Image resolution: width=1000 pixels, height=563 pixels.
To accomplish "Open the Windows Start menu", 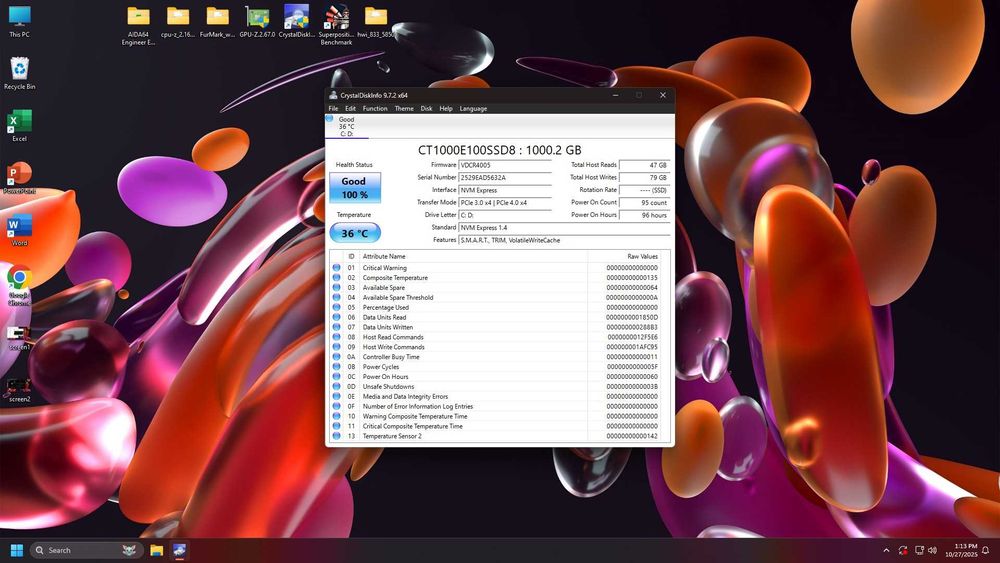I will click(17, 550).
